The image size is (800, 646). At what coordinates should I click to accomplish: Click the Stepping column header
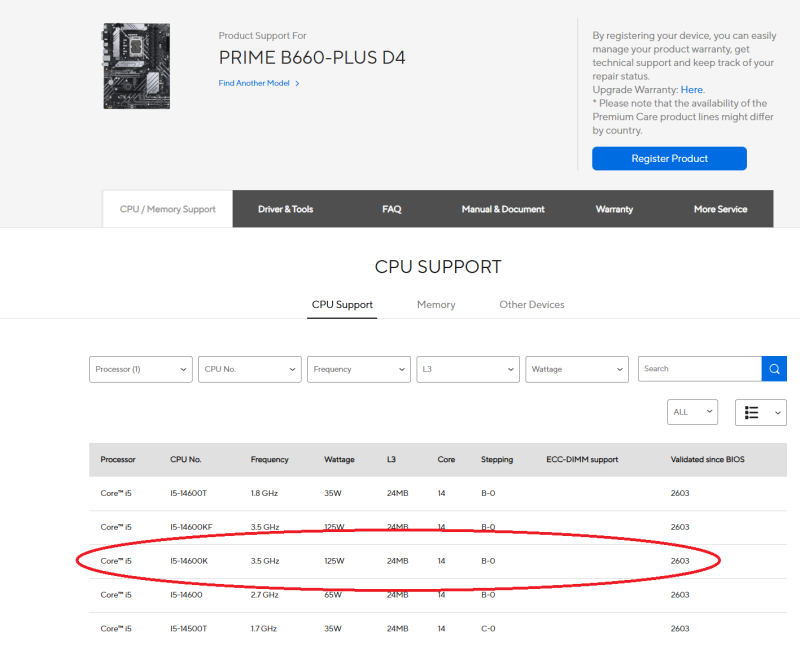click(x=497, y=459)
